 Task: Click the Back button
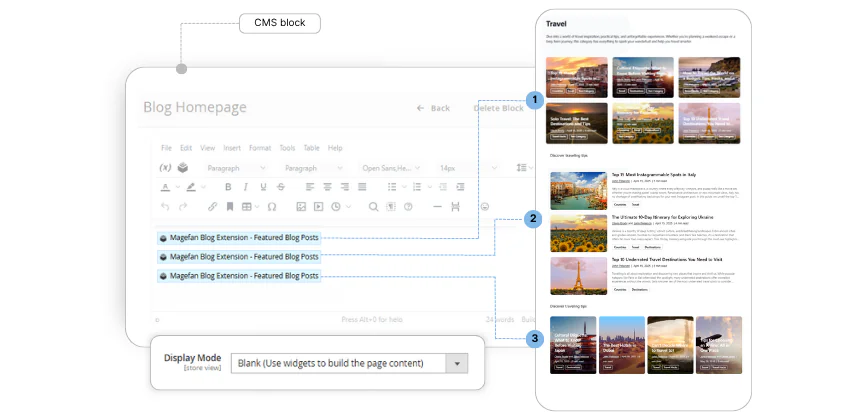click(433, 108)
